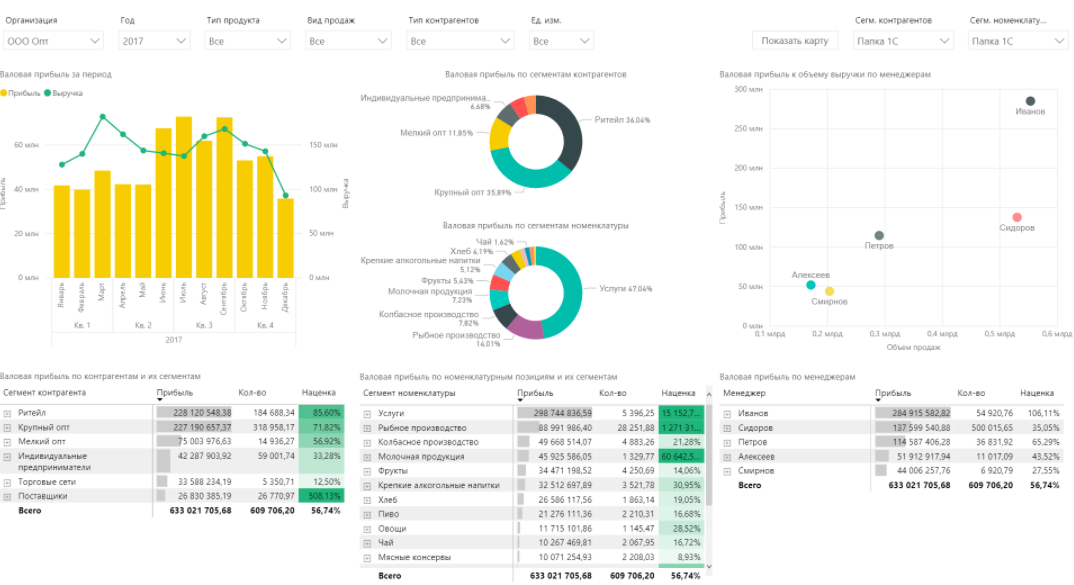Click the Показать карту button
Viewport: 1074px width, 585px height.
pyautogui.click(x=795, y=40)
